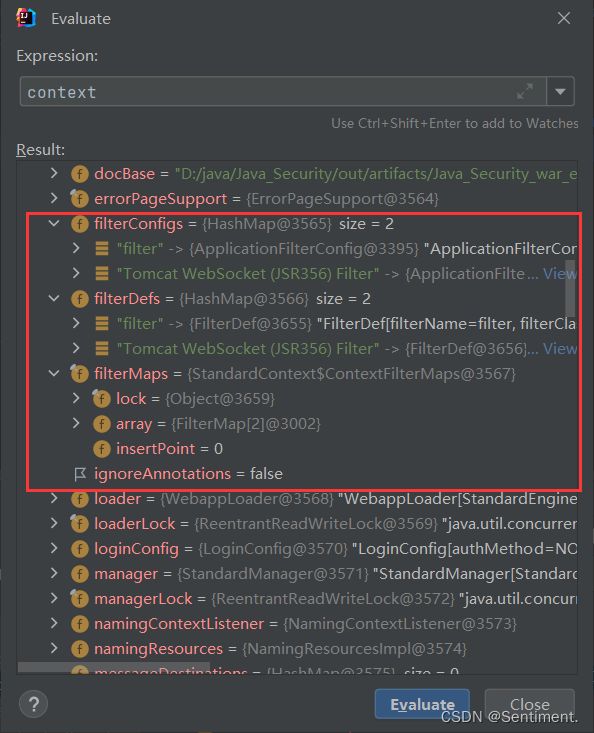Expand the loginConfig node
Image resolution: width=594 pixels, height=733 pixels.
(x=54, y=548)
